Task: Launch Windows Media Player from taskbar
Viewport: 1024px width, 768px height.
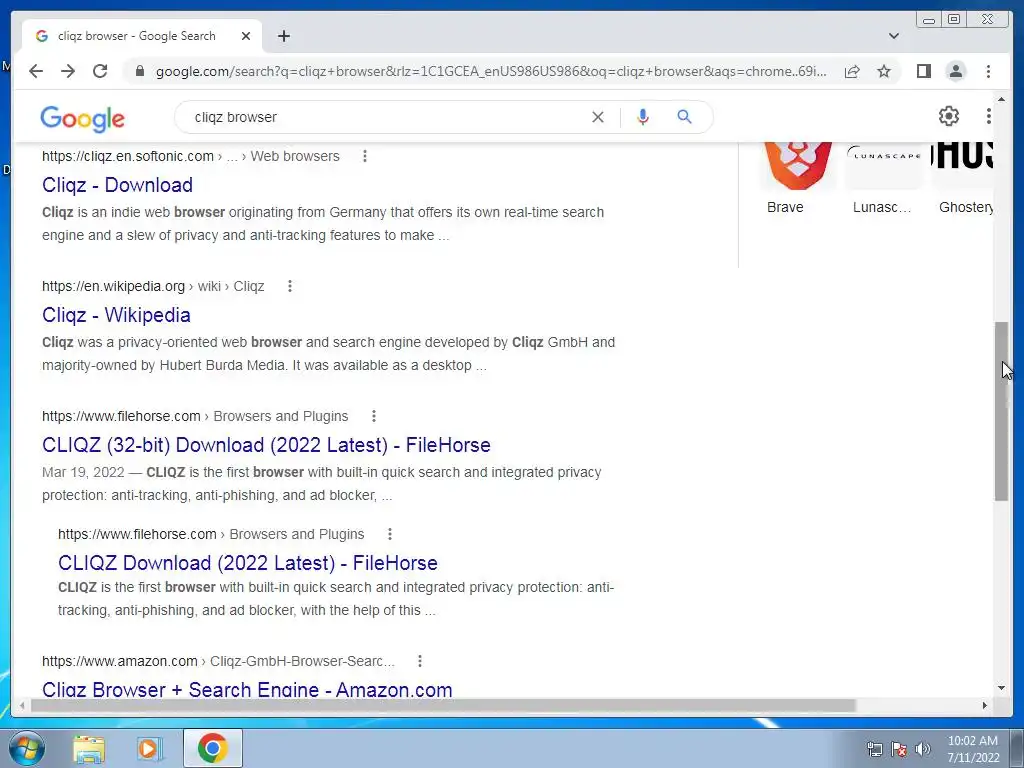Action: tap(149, 748)
